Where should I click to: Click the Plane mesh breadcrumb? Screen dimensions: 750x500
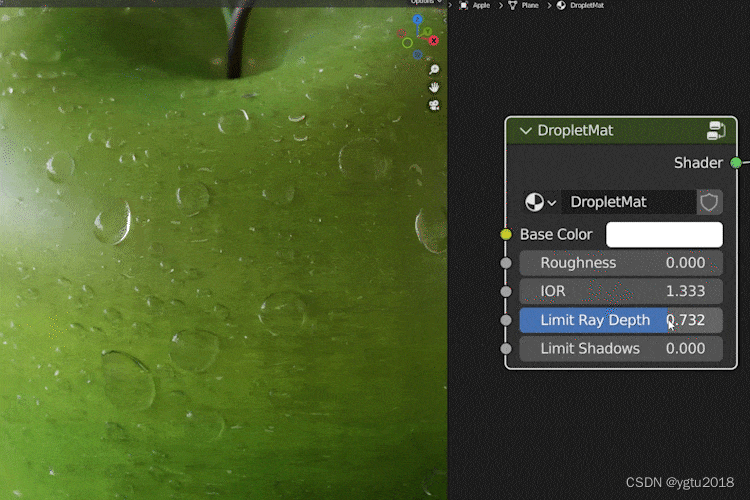tap(524, 5)
